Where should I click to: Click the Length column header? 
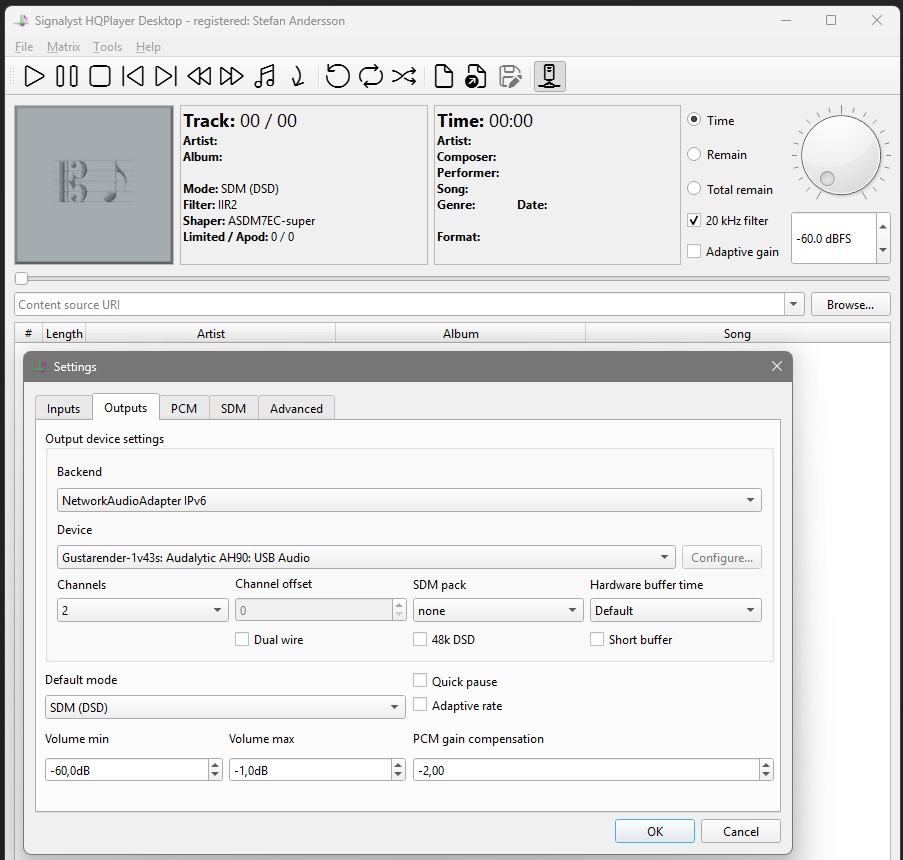coord(64,334)
